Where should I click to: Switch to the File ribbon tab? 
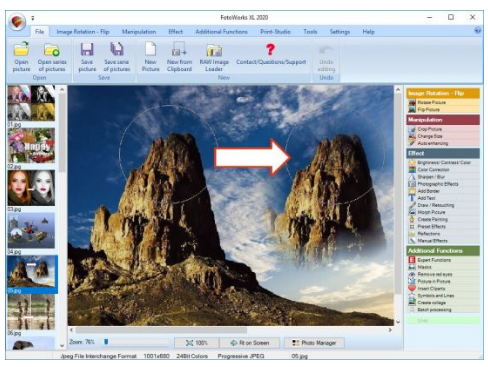coord(39,32)
